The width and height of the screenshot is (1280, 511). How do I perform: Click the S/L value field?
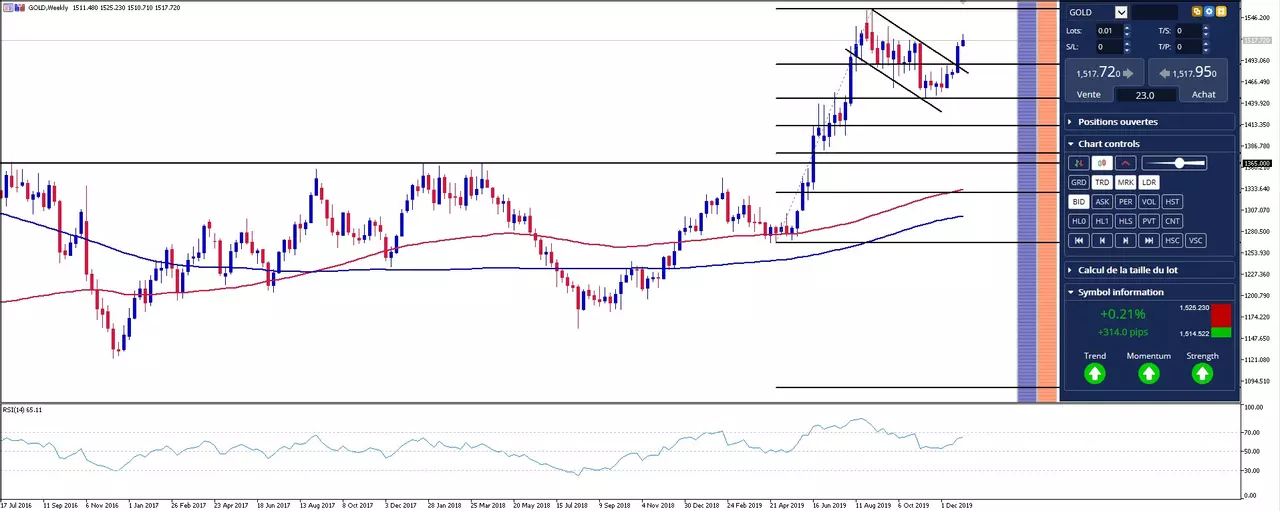click(1109, 47)
